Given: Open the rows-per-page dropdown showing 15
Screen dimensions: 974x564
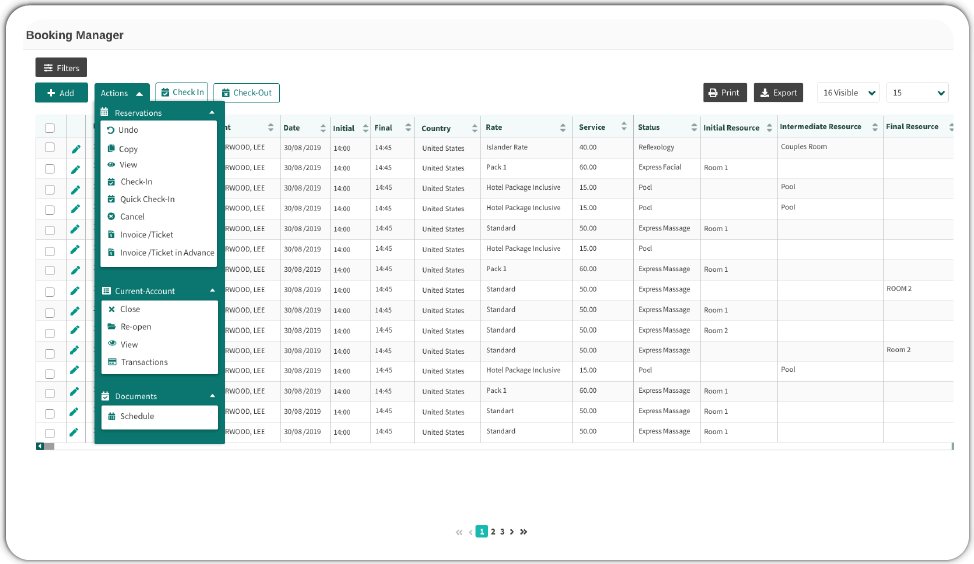Looking at the screenshot, I should tap(917, 93).
